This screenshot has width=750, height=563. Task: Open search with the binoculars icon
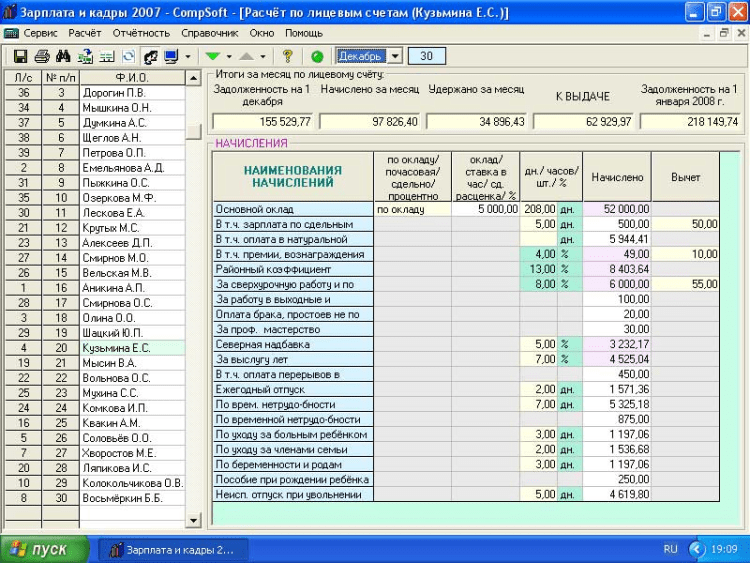64,56
